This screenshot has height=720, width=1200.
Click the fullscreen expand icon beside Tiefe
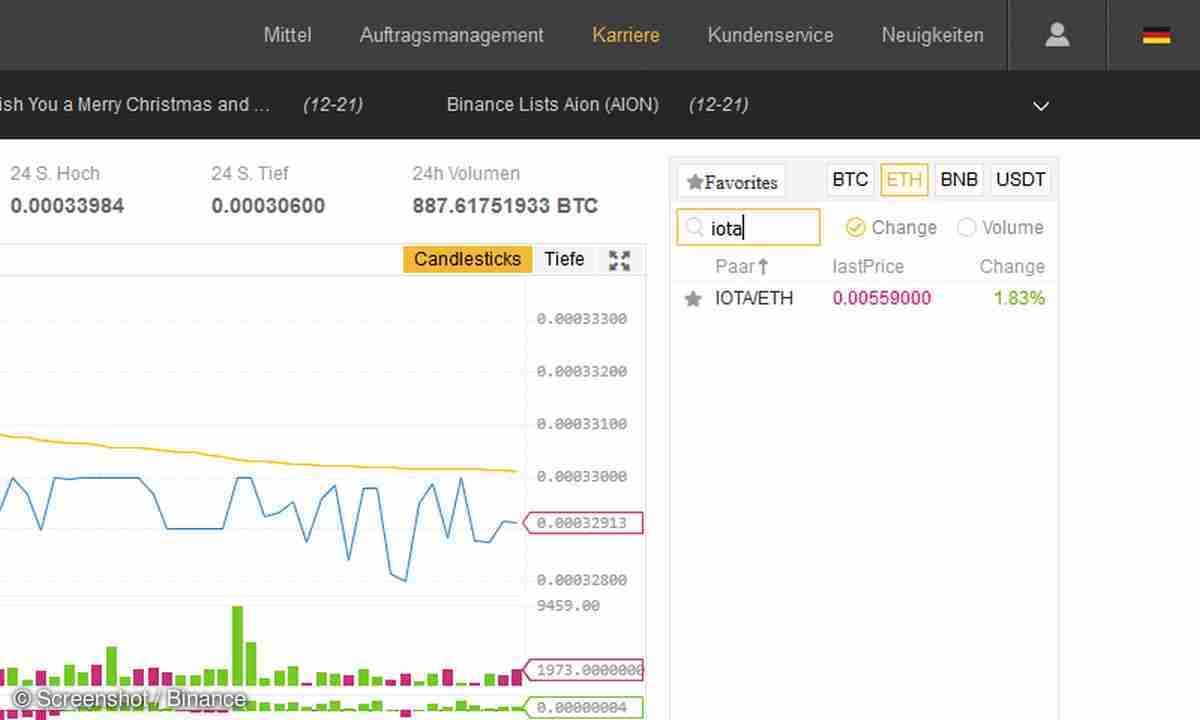[619, 259]
